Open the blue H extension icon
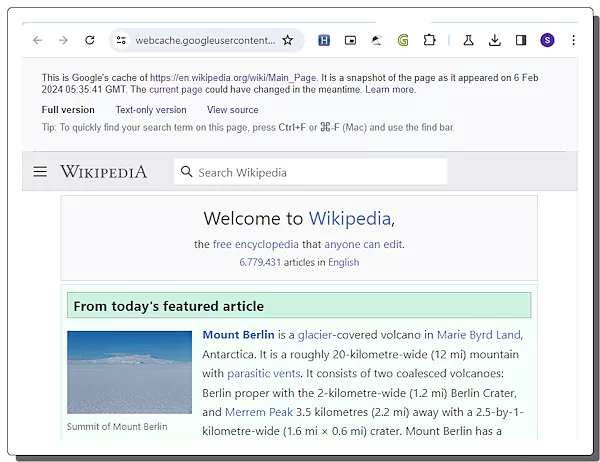 pyautogui.click(x=324, y=40)
